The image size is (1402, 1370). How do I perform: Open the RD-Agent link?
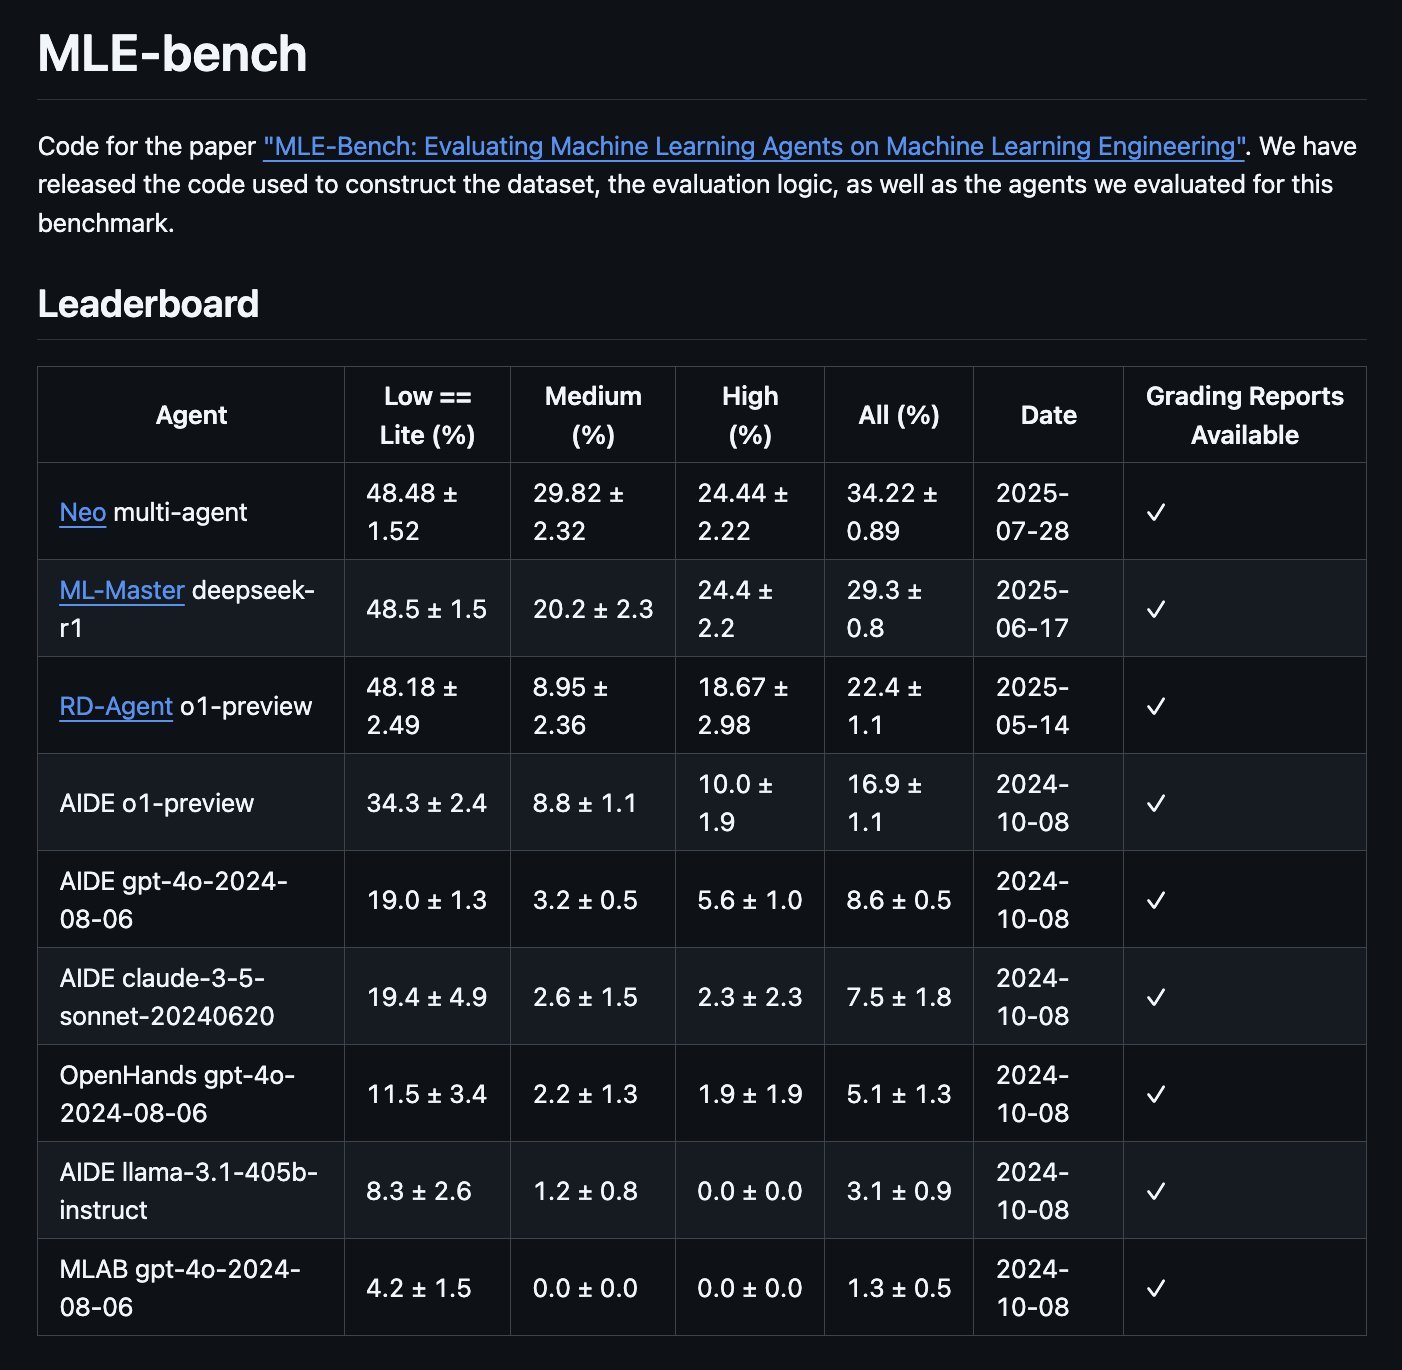pyautogui.click(x=116, y=706)
